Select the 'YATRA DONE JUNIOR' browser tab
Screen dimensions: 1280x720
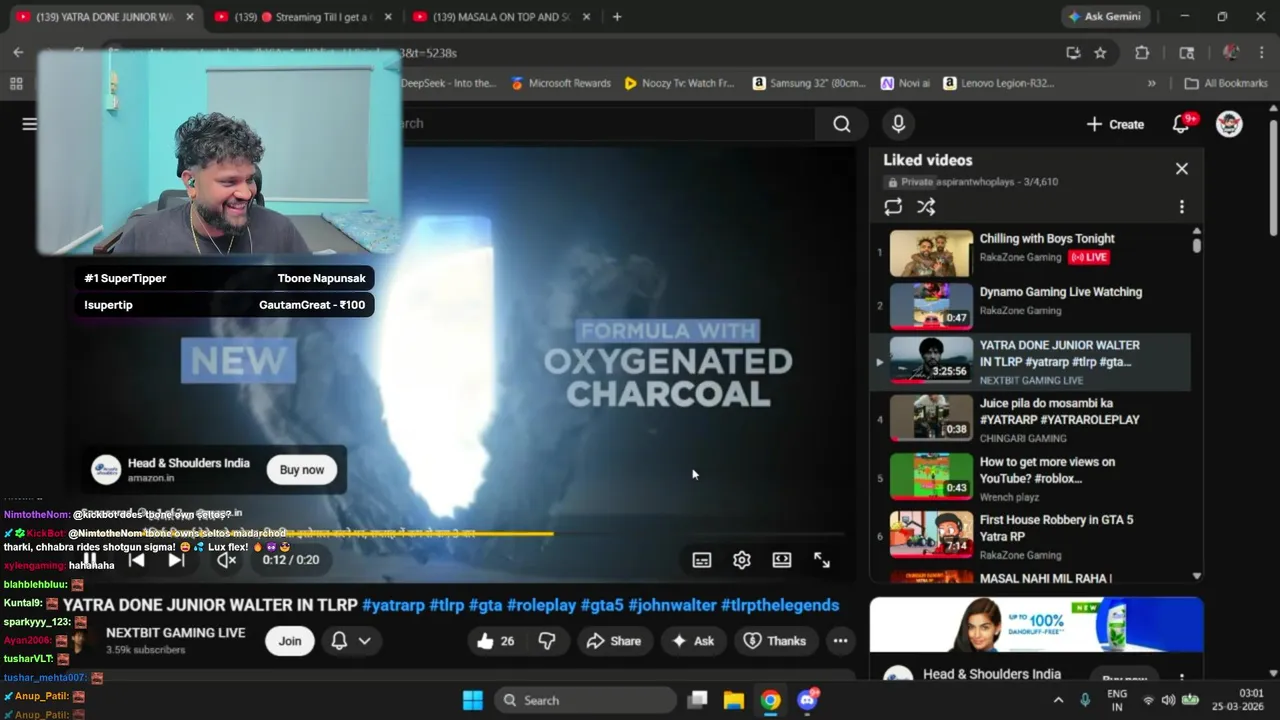pos(102,17)
